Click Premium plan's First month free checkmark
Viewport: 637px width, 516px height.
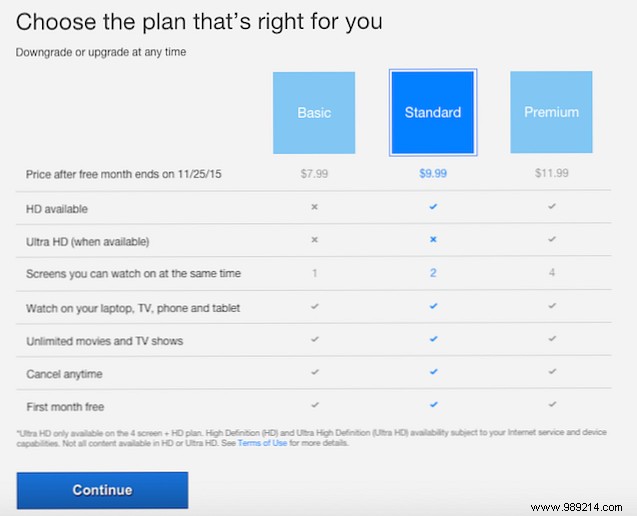tap(551, 405)
